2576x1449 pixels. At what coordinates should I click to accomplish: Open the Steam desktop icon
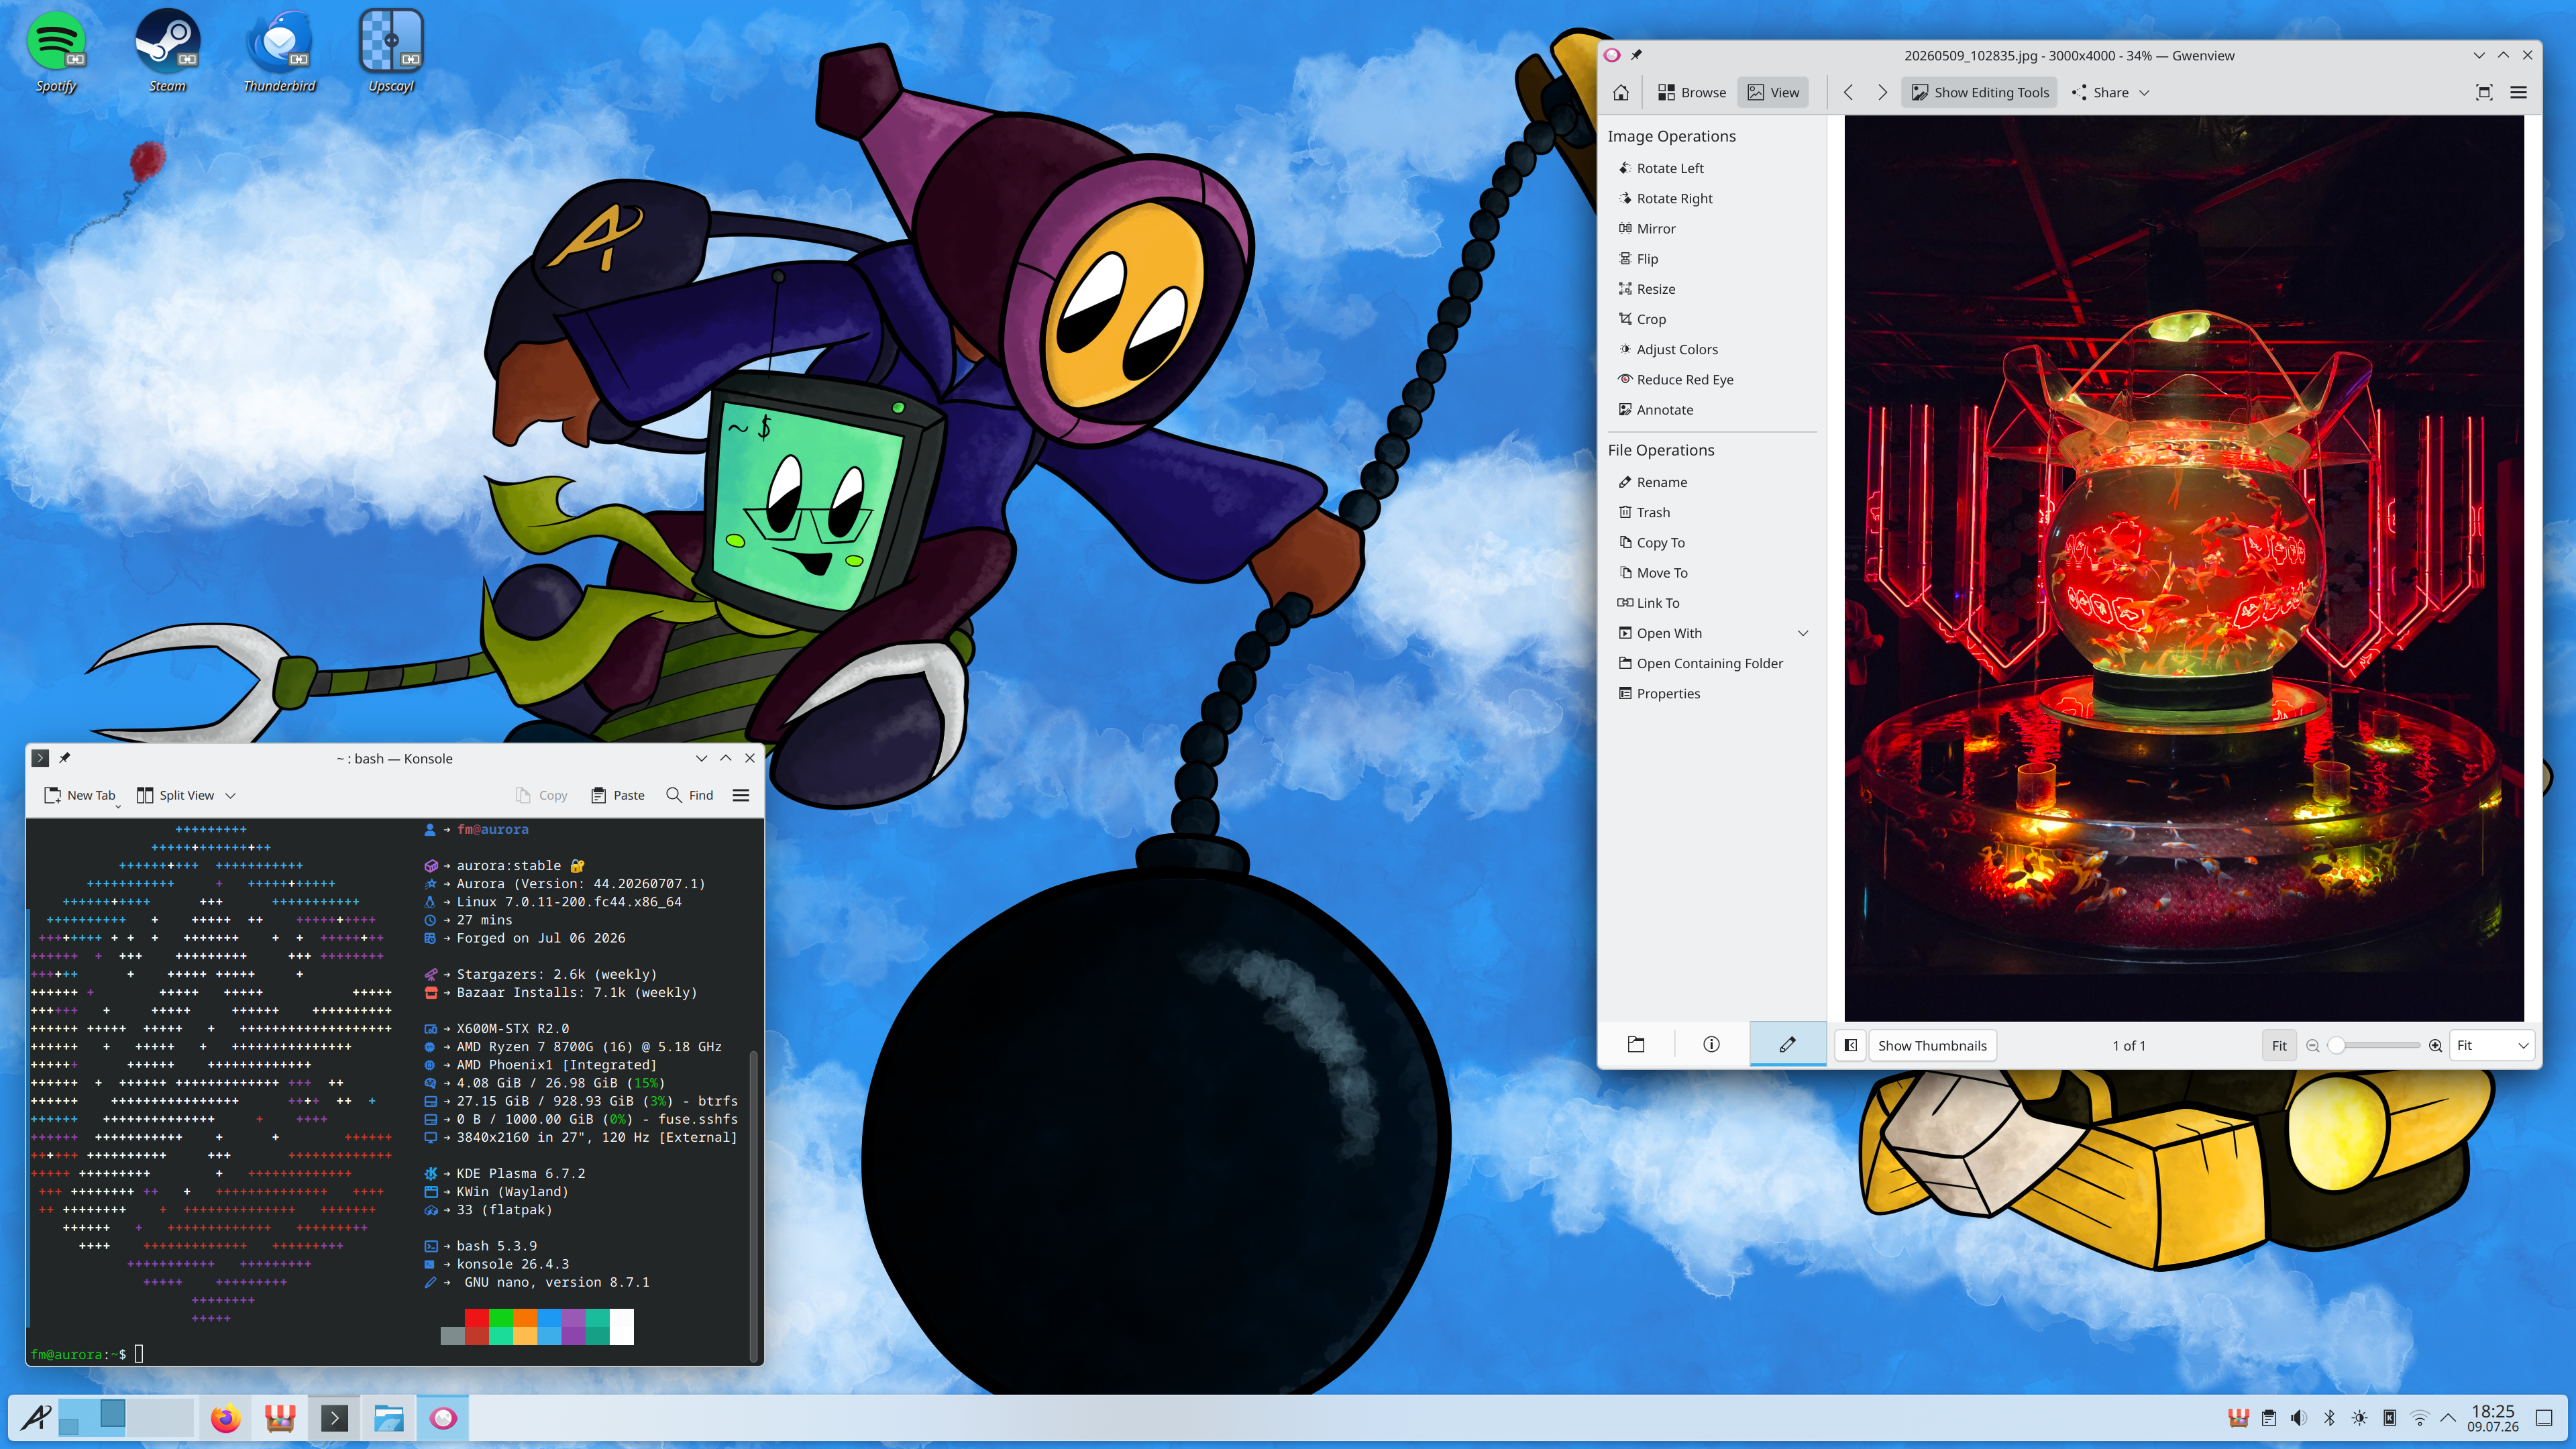point(168,51)
